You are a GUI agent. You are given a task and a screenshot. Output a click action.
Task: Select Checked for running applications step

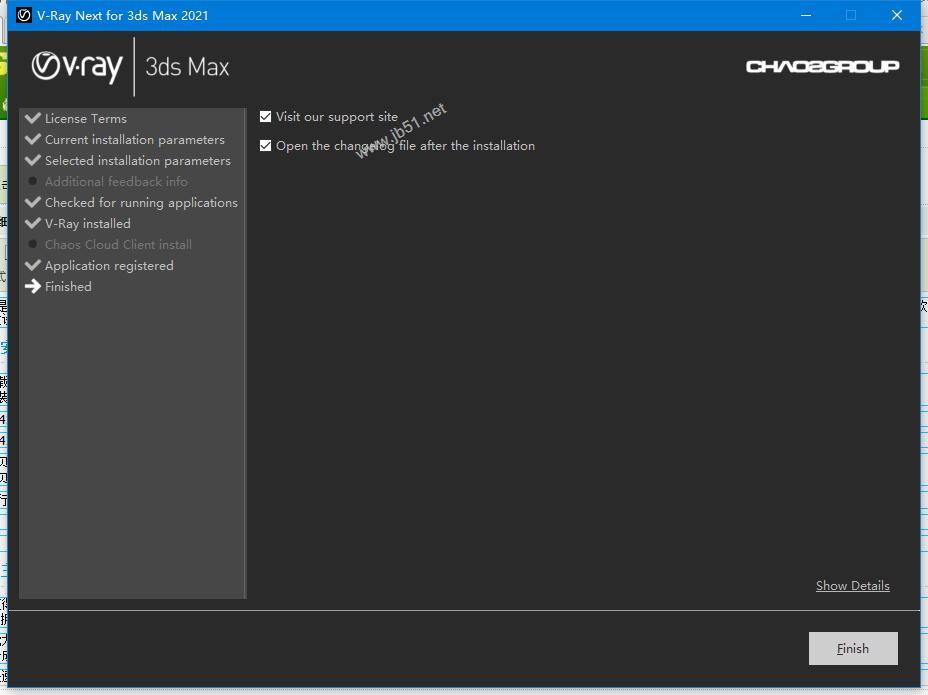(x=141, y=203)
